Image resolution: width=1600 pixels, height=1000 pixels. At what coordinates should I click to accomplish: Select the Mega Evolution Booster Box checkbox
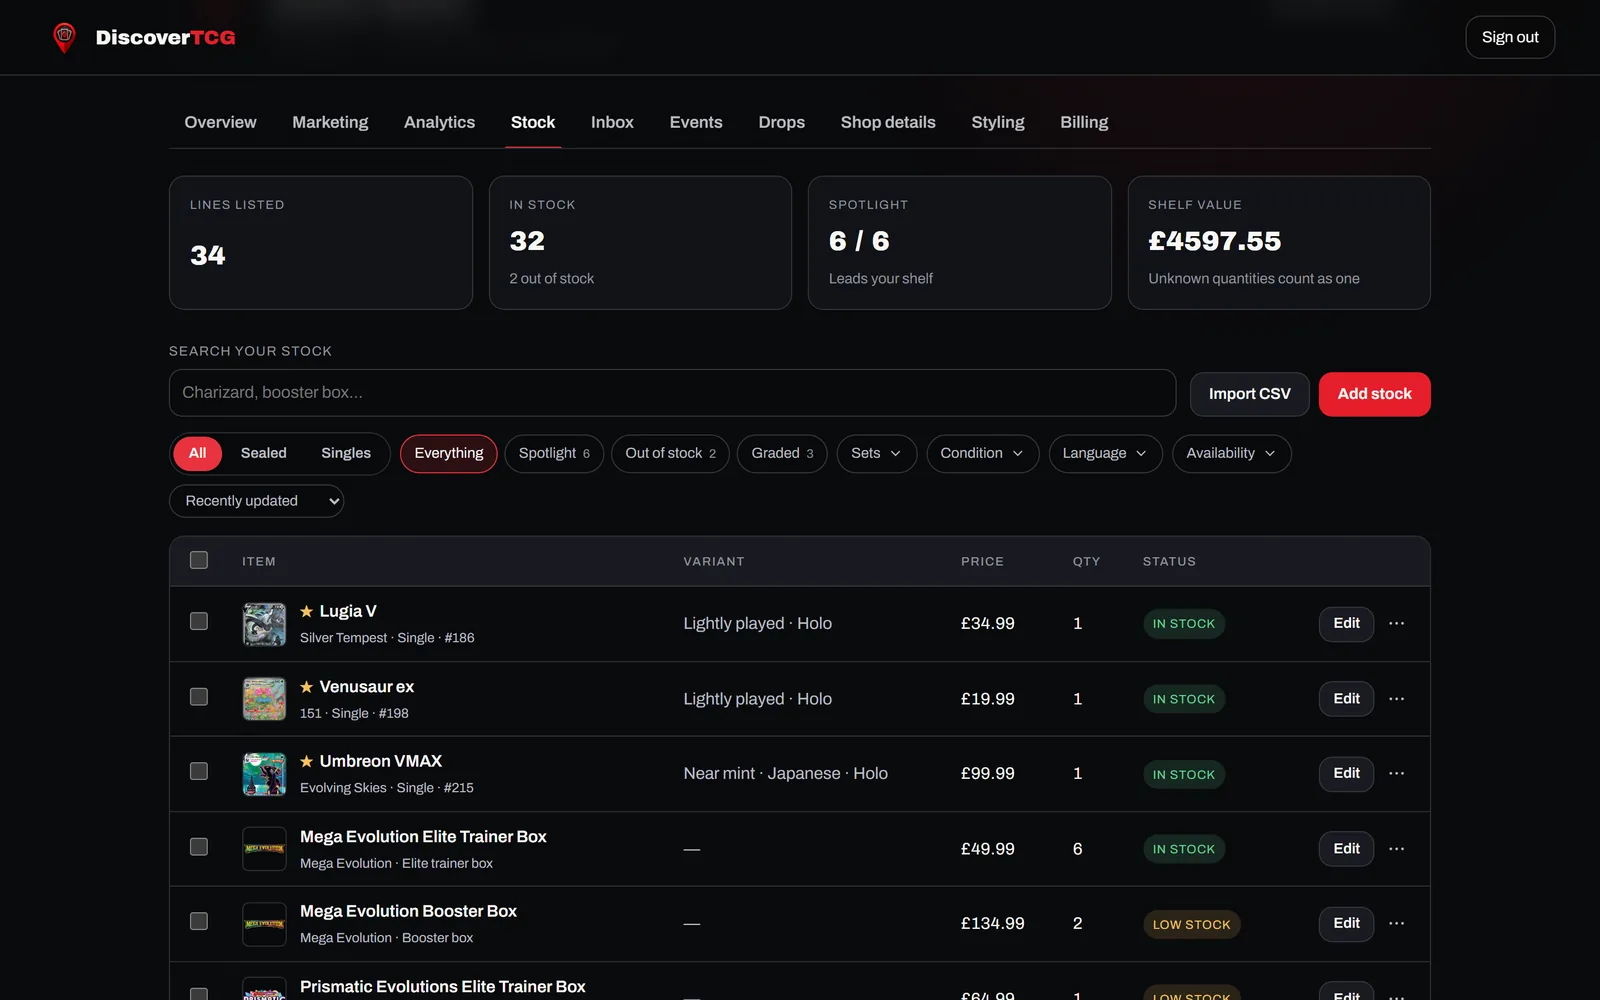coord(199,921)
